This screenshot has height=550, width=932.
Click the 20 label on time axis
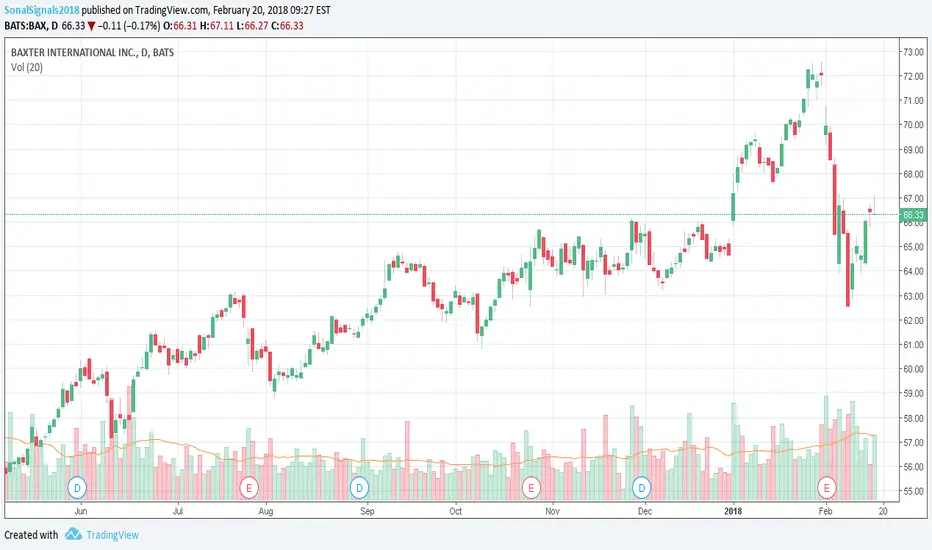[883, 511]
